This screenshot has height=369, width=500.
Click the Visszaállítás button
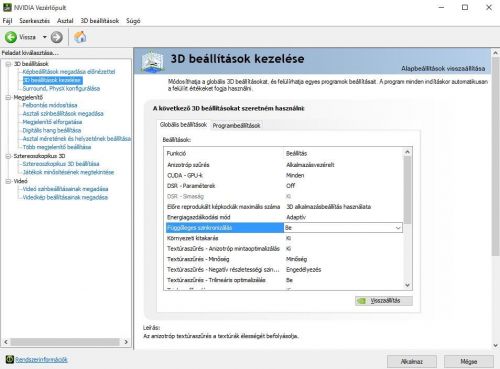[x=384, y=301]
